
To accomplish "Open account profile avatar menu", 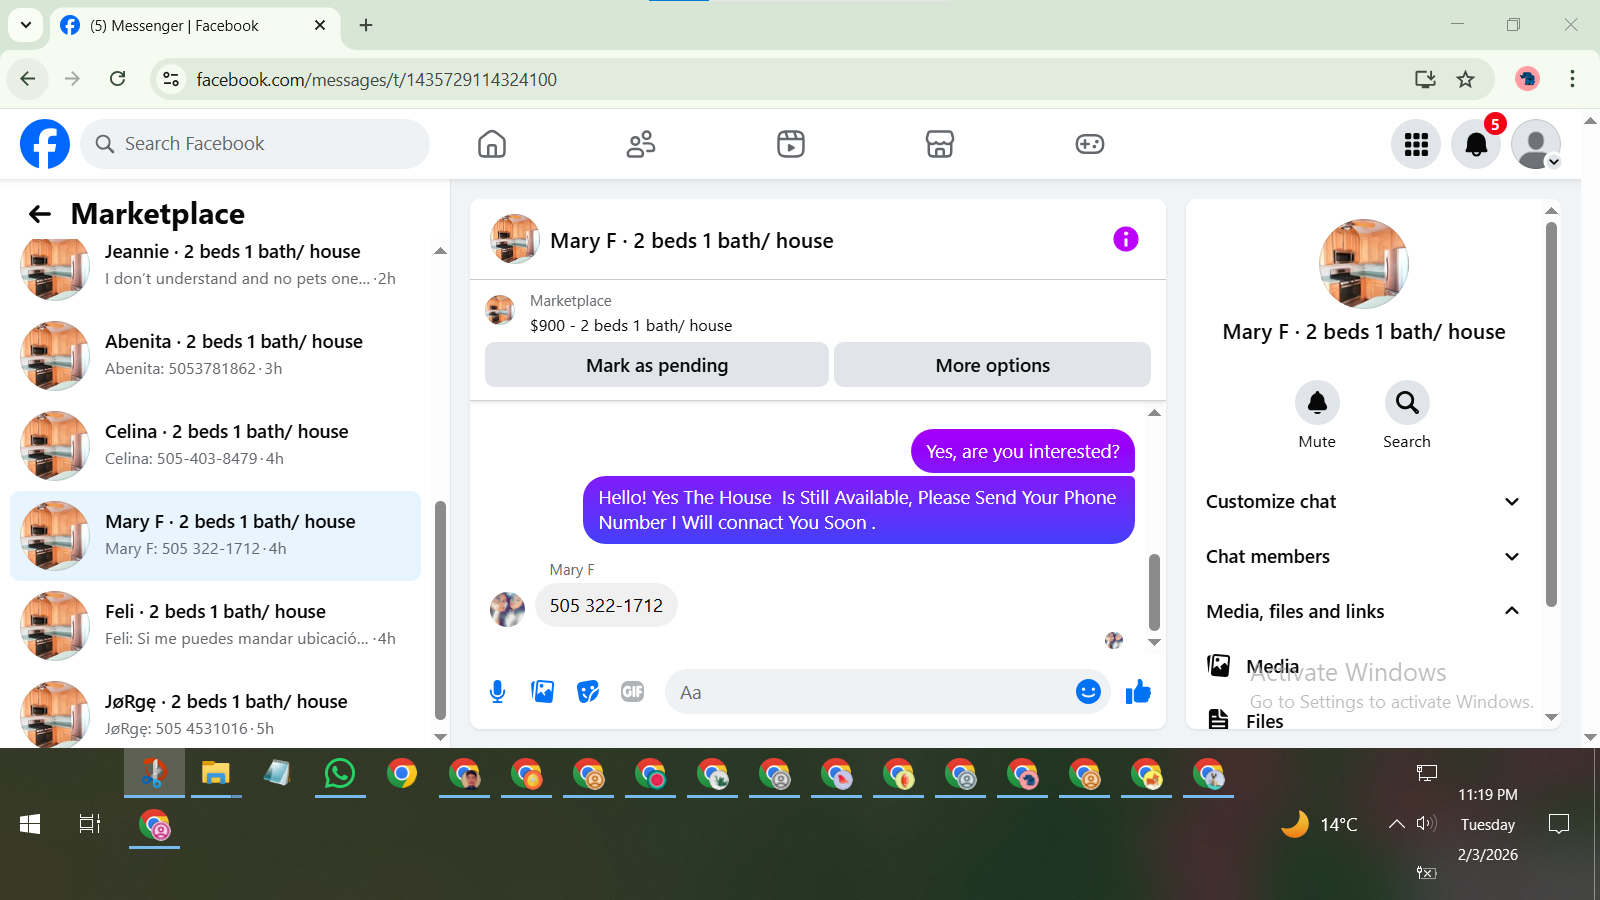I will pos(1536,144).
